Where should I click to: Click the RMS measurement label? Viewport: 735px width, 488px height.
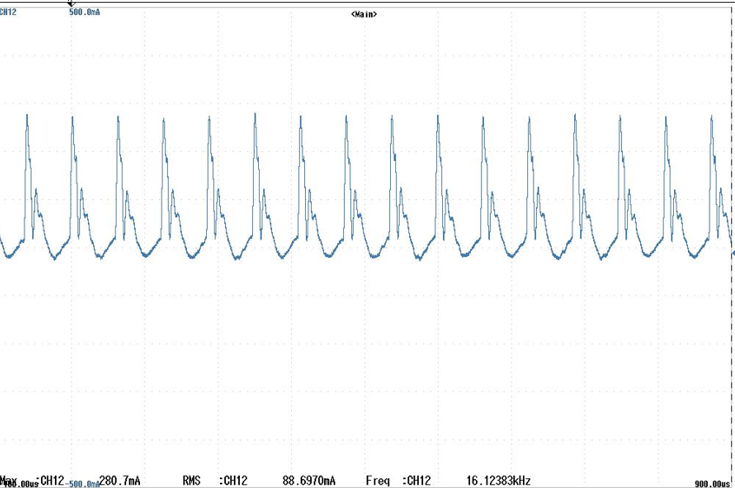click(x=192, y=480)
